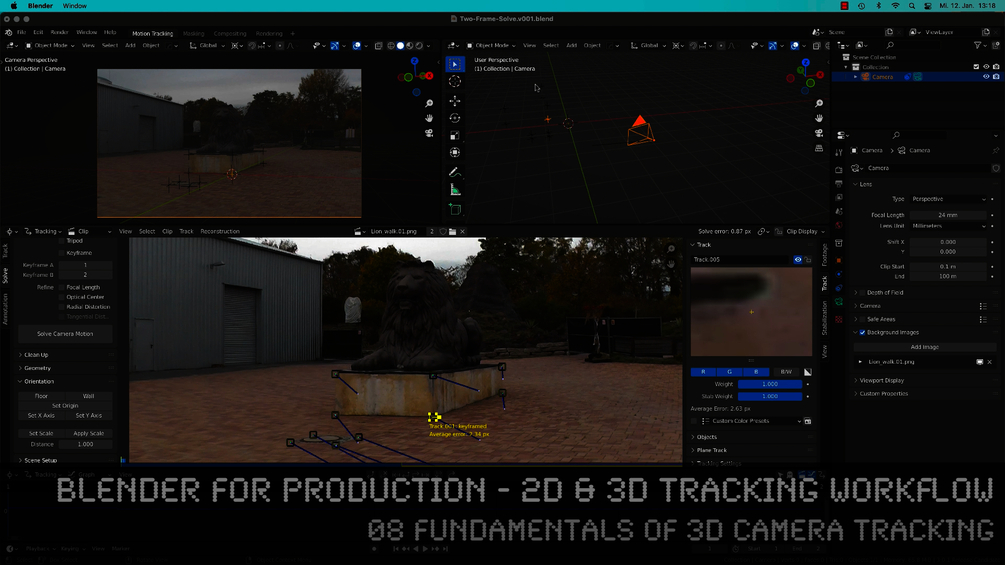The image size is (1005, 565).
Task: Expand the Plane Track panel
Action: point(711,450)
